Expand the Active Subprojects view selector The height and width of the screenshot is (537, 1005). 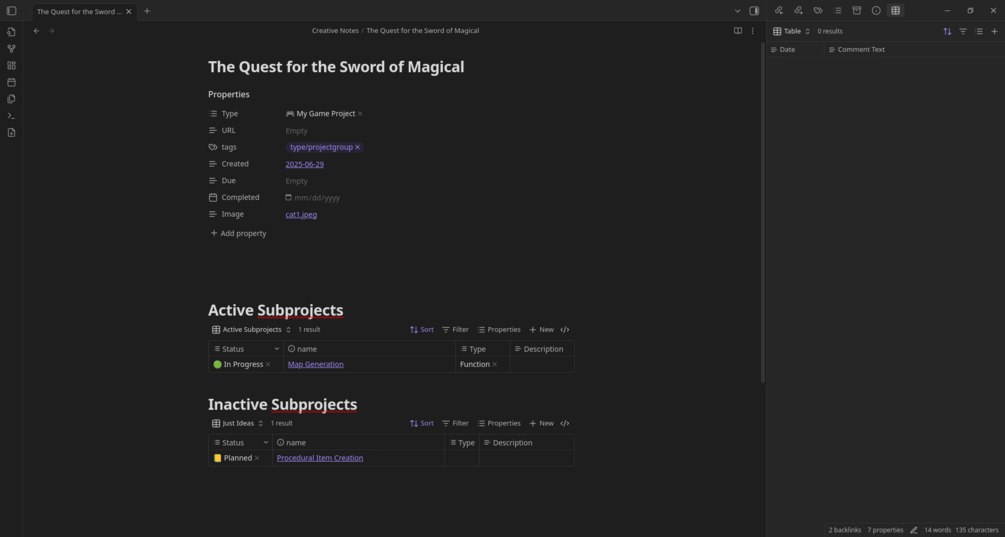click(x=251, y=330)
